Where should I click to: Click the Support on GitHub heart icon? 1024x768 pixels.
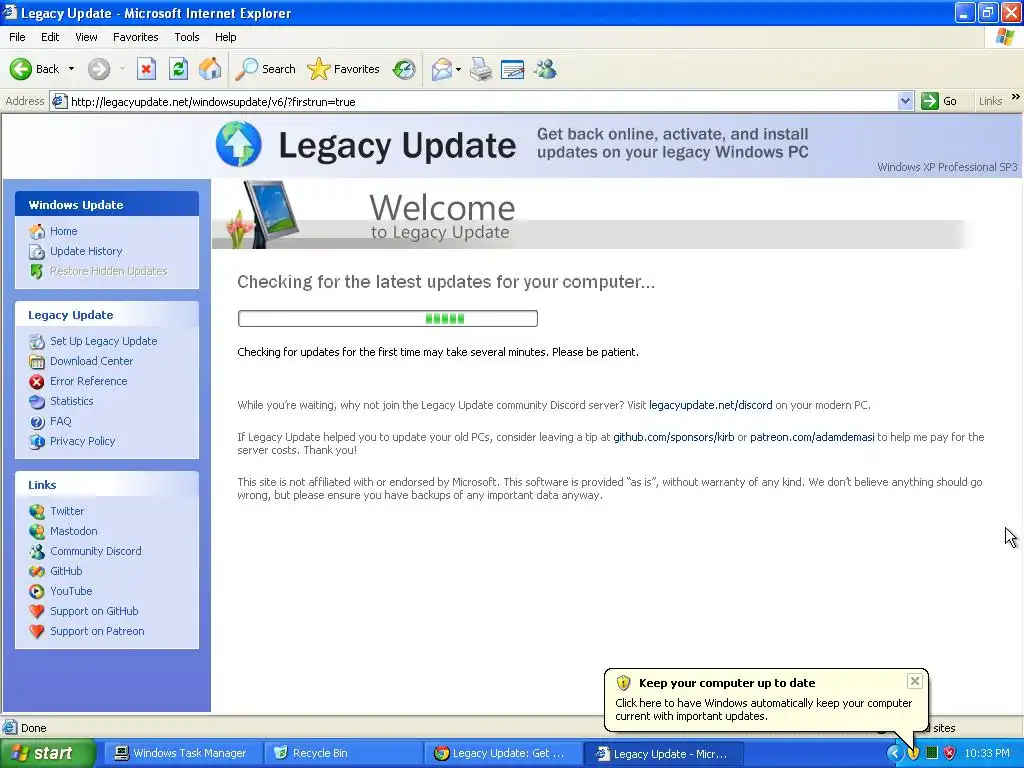[x=37, y=611]
